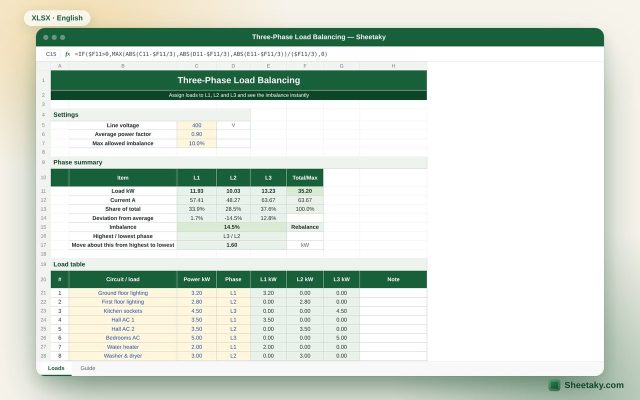This screenshot has height=400, width=640.
Task: Click the XLSX · English badge
Action: point(57,18)
